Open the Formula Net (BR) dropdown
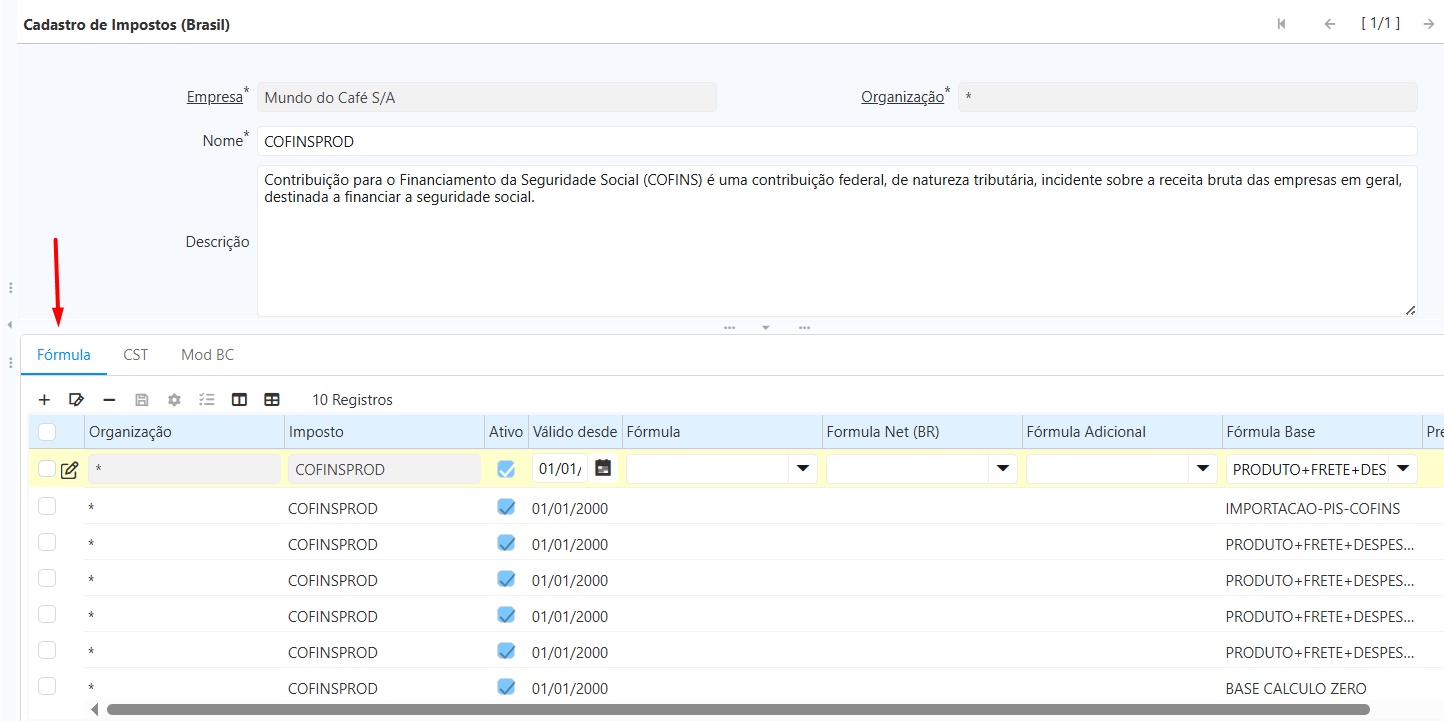Image resolution: width=1444 pixels, height=721 pixels. point(1002,469)
